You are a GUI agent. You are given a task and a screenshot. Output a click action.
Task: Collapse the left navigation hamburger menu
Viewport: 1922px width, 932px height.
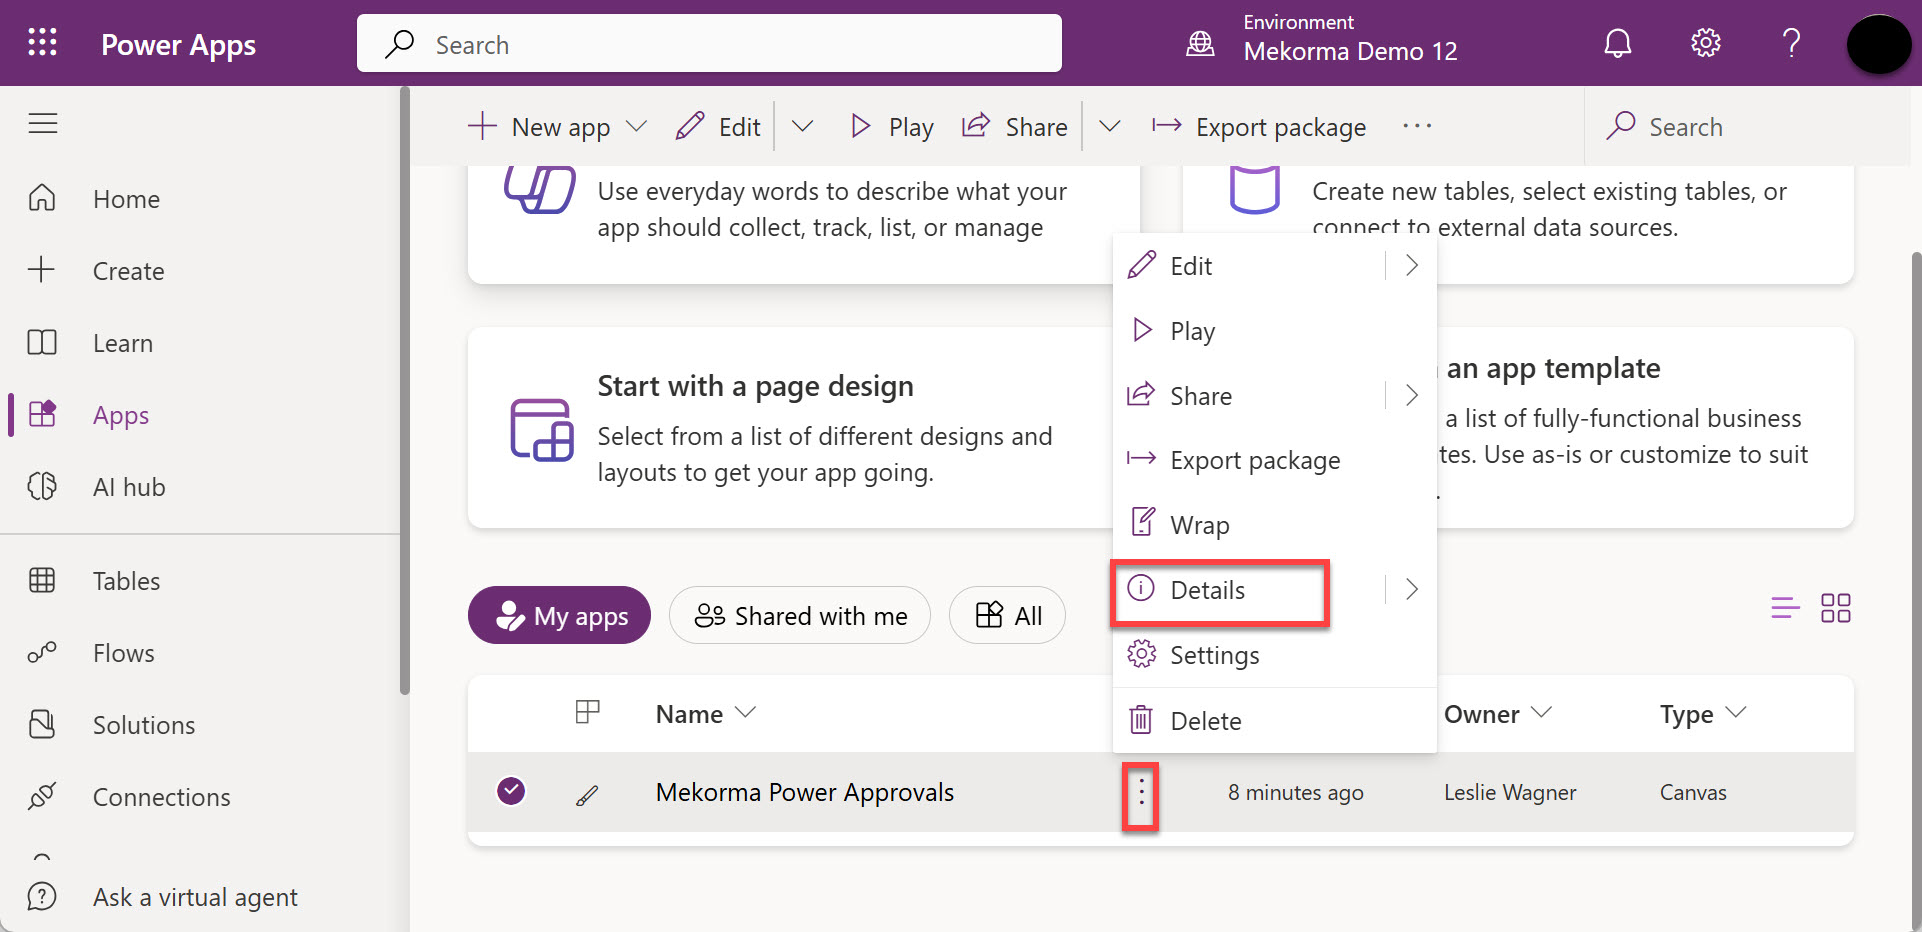click(43, 124)
